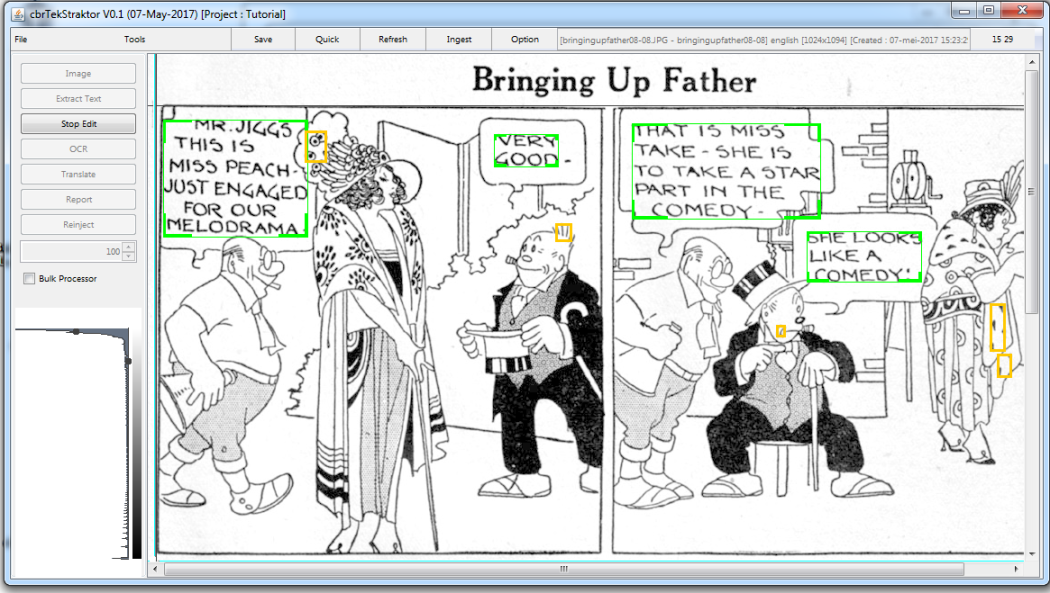Screen dimensions: 1050x593
Task: Maximize the cbrTekStraktor window
Action: click(x=989, y=10)
